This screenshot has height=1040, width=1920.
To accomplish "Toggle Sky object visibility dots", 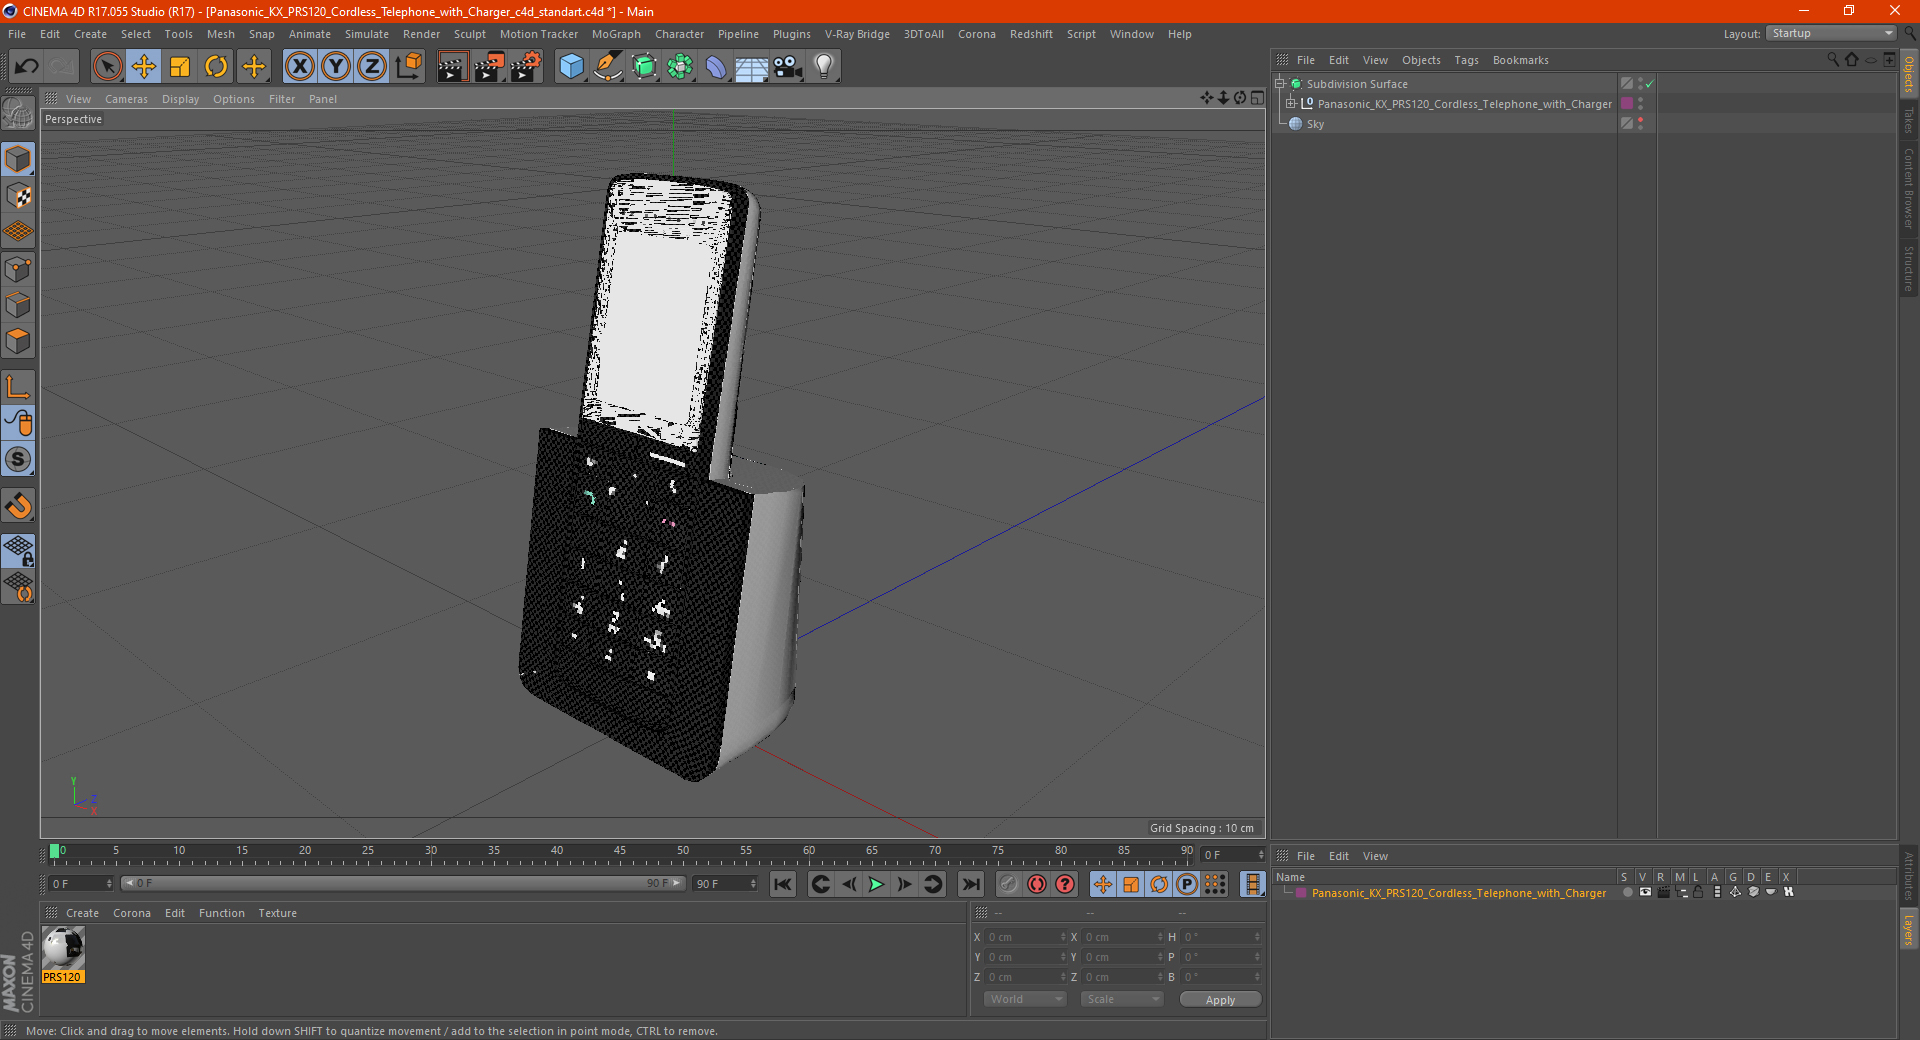I will click(1640, 124).
